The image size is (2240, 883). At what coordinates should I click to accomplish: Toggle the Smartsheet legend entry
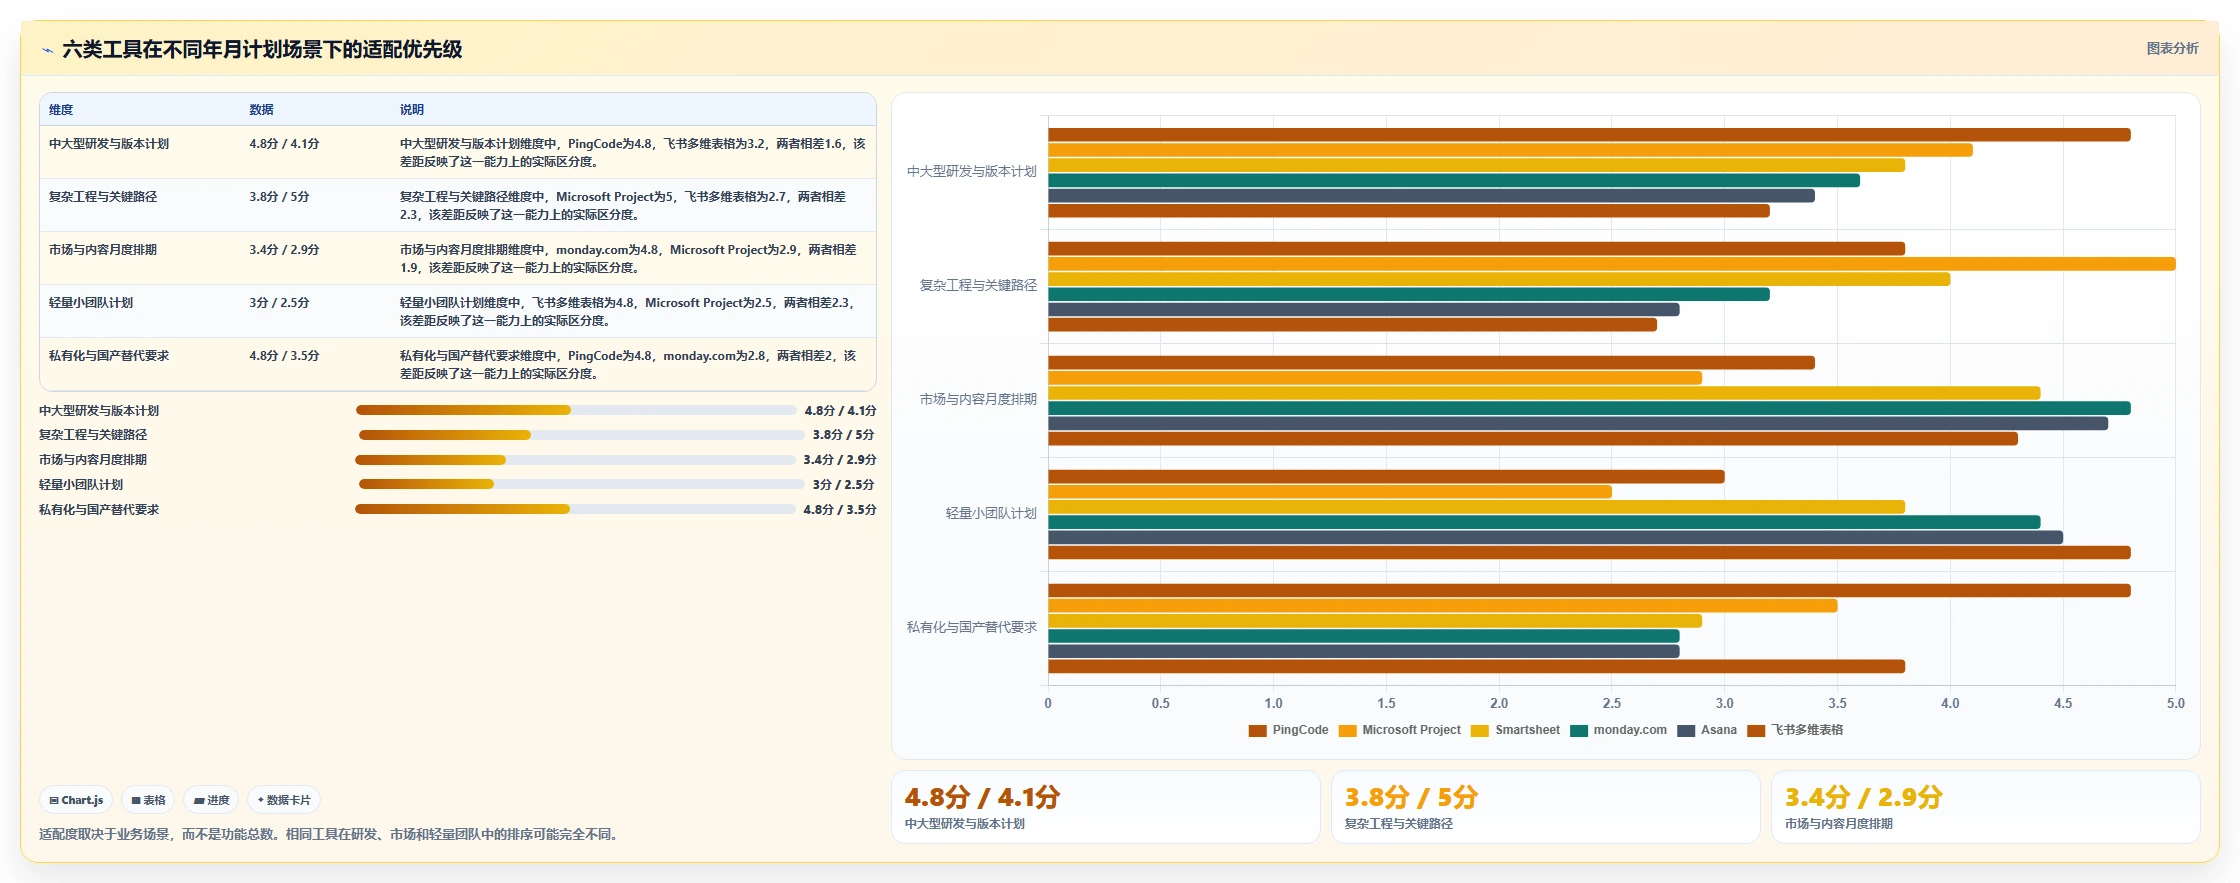(1515, 730)
